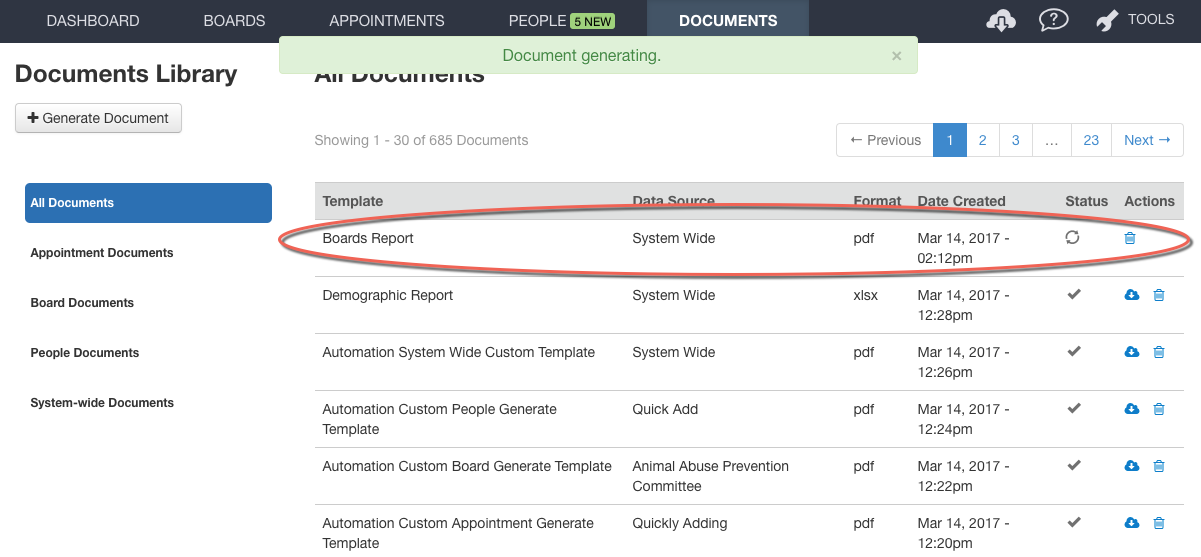This screenshot has width=1201, height=557.
Task: Select All Documents in sidebar
Action: 148,203
